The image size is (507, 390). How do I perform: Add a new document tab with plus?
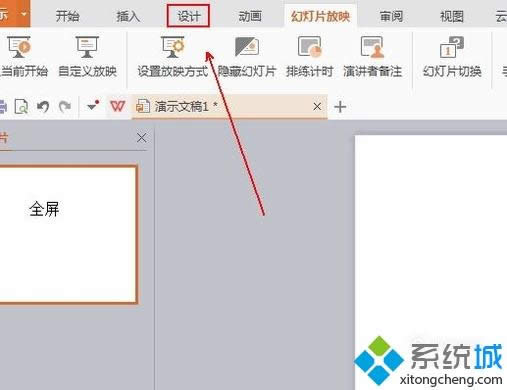[340, 107]
